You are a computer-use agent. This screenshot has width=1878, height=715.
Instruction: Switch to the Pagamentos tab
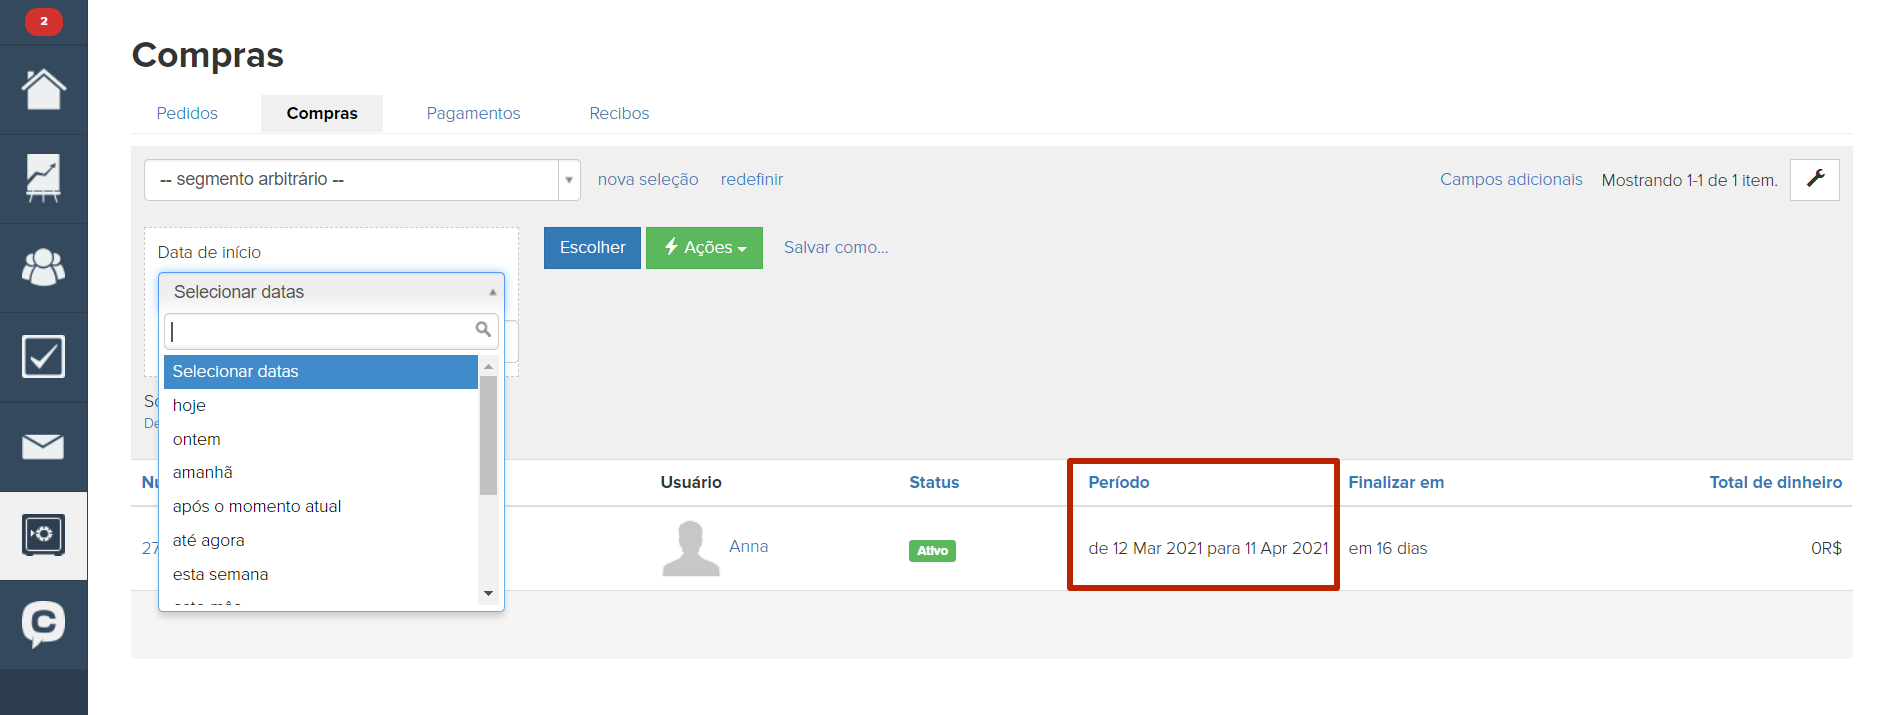[473, 114]
